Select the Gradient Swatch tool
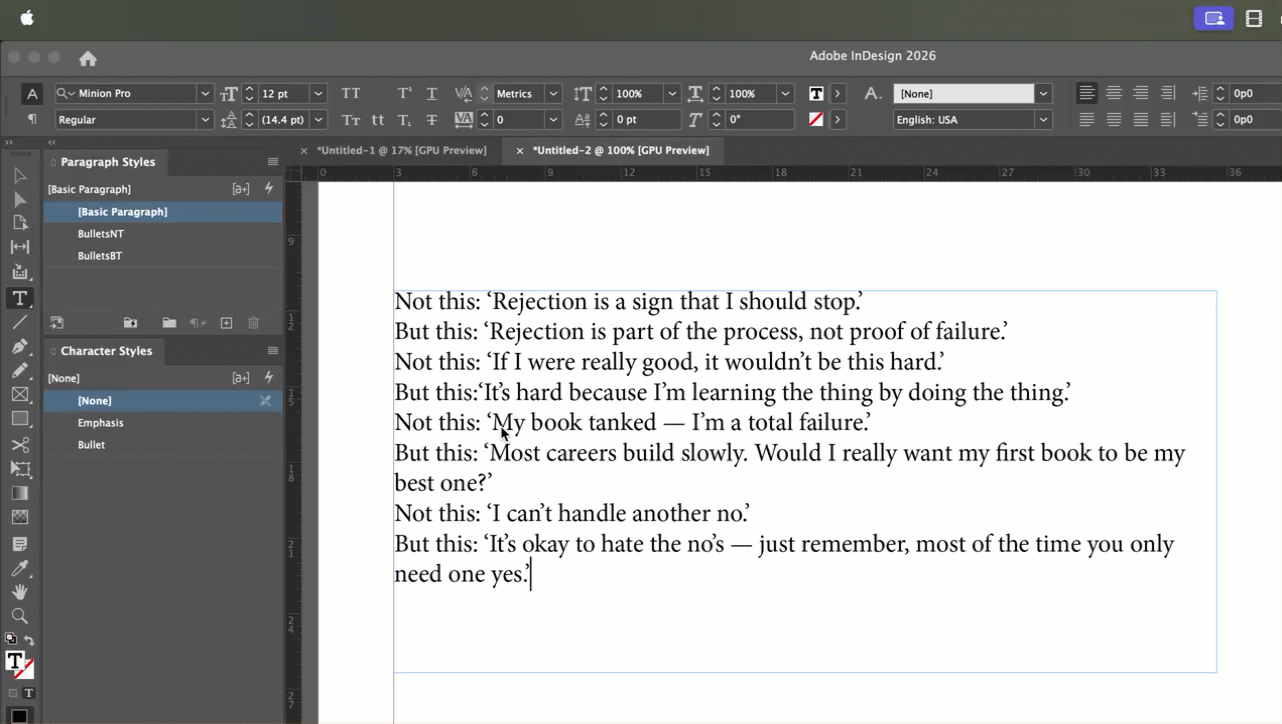The height and width of the screenshot is (724, 1282). (19, 493)
